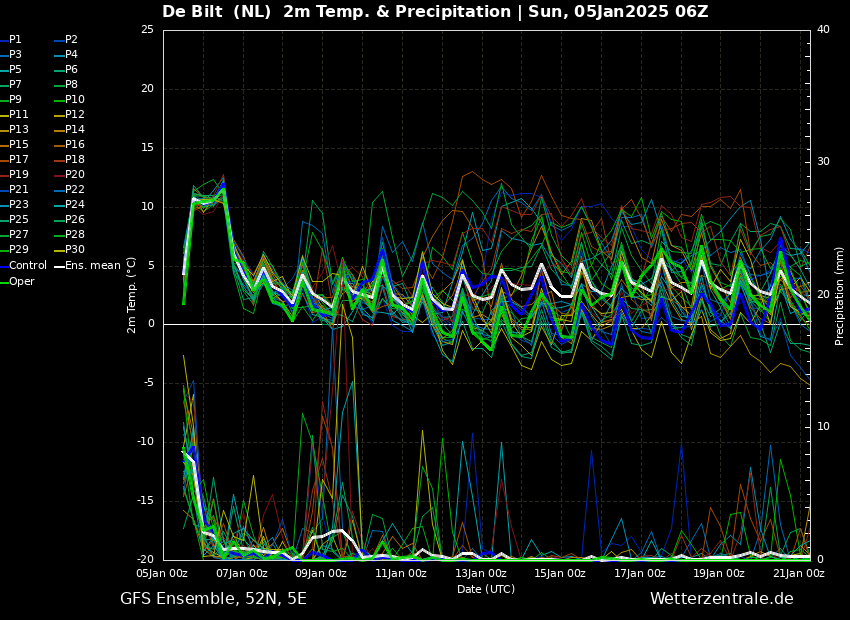Screen dimensions: 850x620
Task: Click the 40 precipitation axis value
Action: point(823,29)
